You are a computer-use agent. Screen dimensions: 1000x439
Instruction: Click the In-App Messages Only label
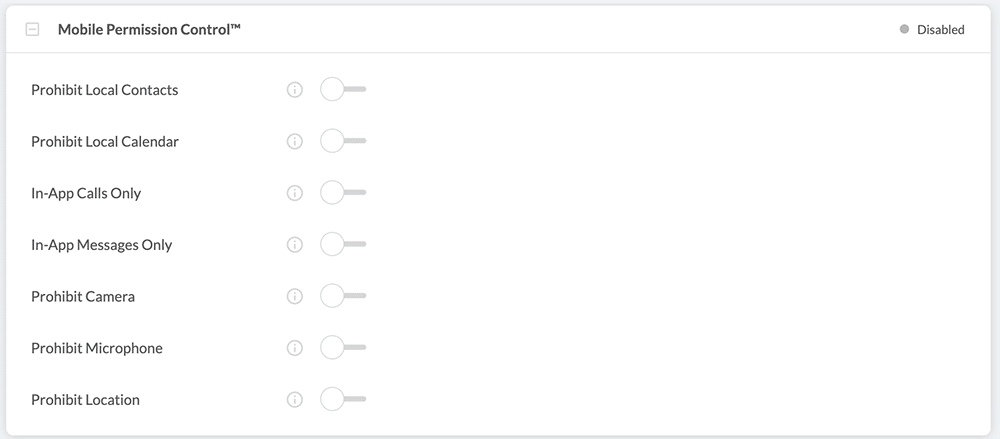pyautogui.click(x=101, y=245)
